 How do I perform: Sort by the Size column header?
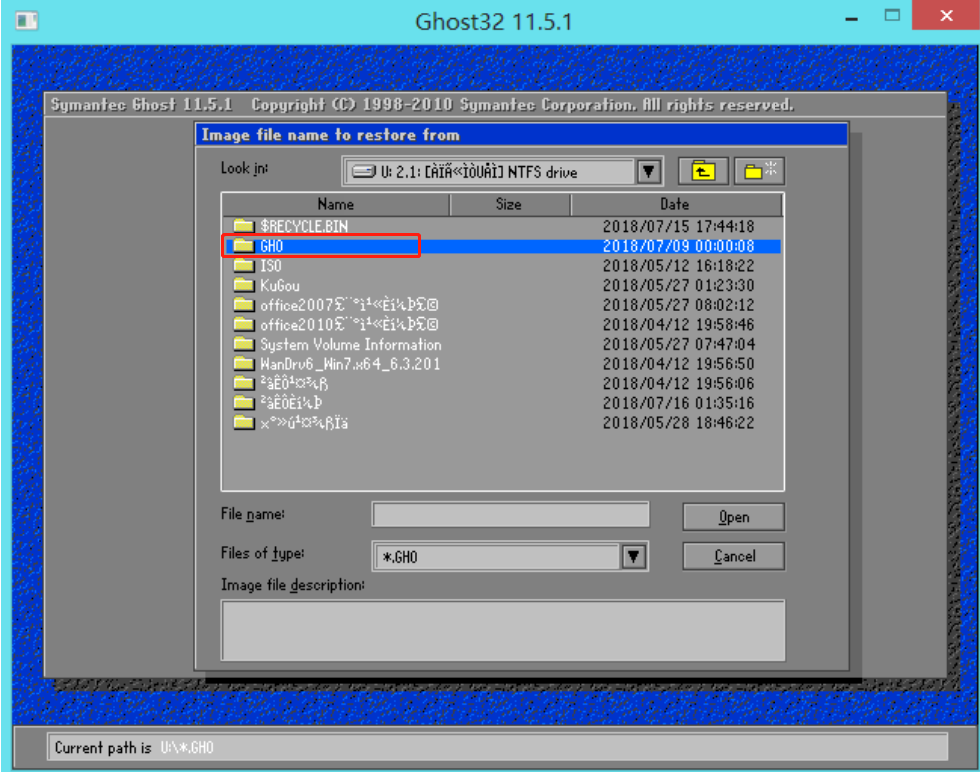coord(509,204)
